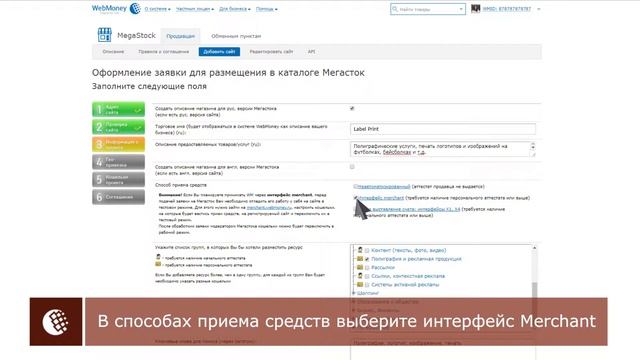Click the category list scroll-up arrow

coord(534,248)
